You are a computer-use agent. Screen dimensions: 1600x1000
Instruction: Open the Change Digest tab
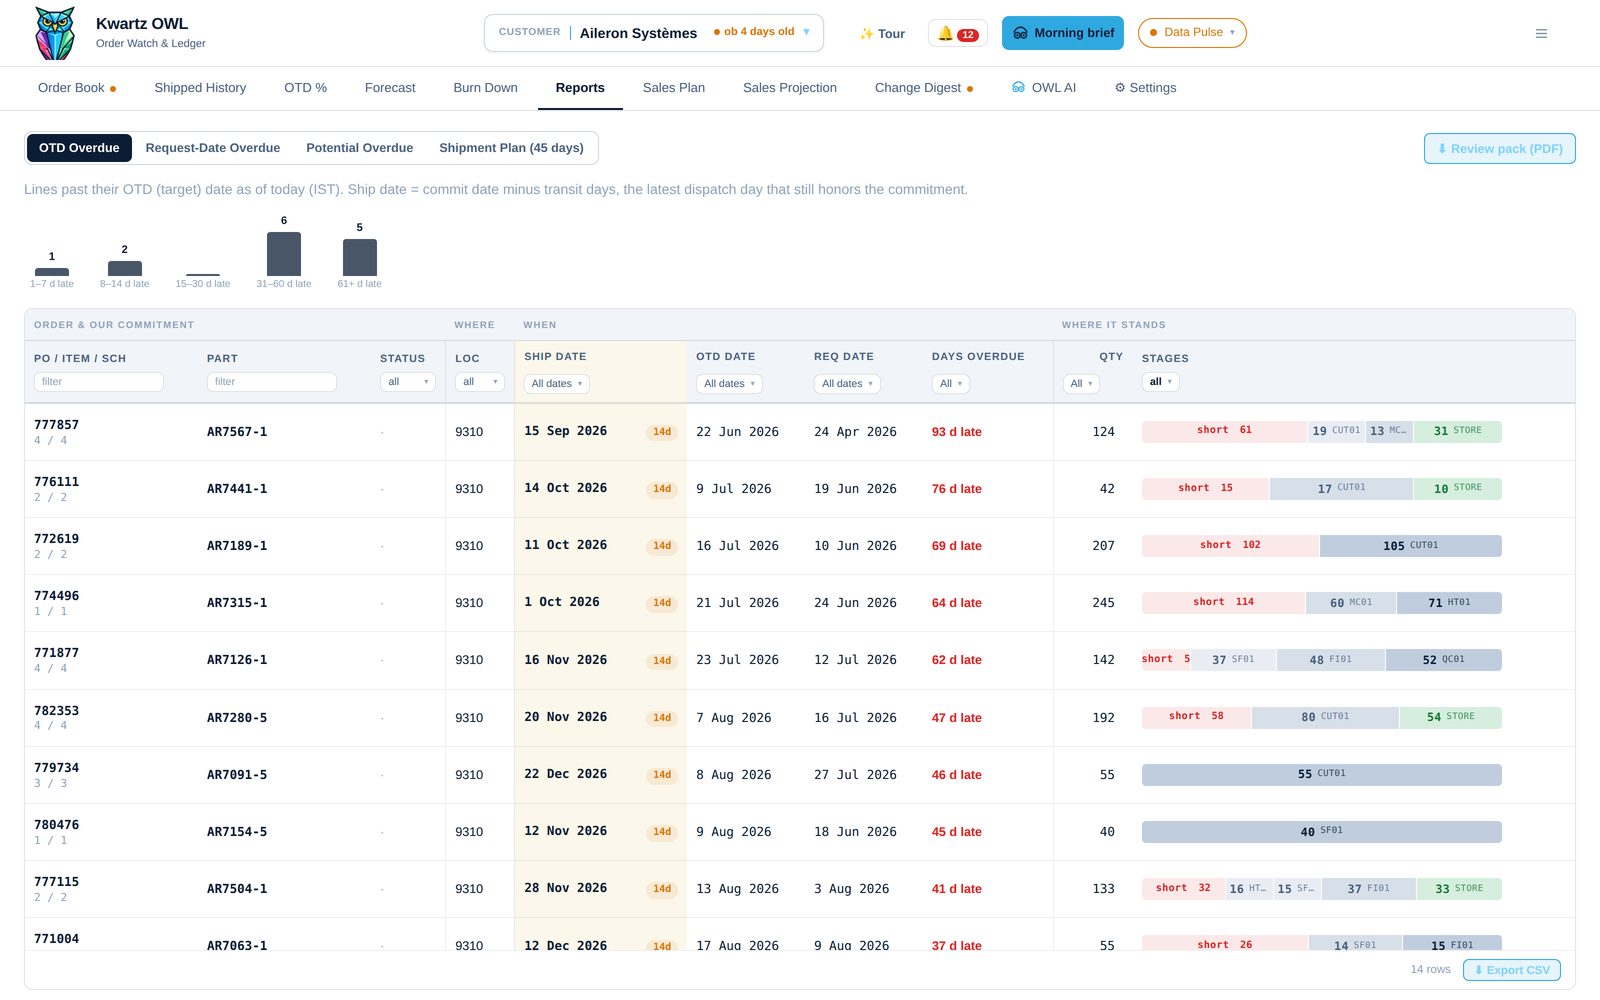[924, 88]
